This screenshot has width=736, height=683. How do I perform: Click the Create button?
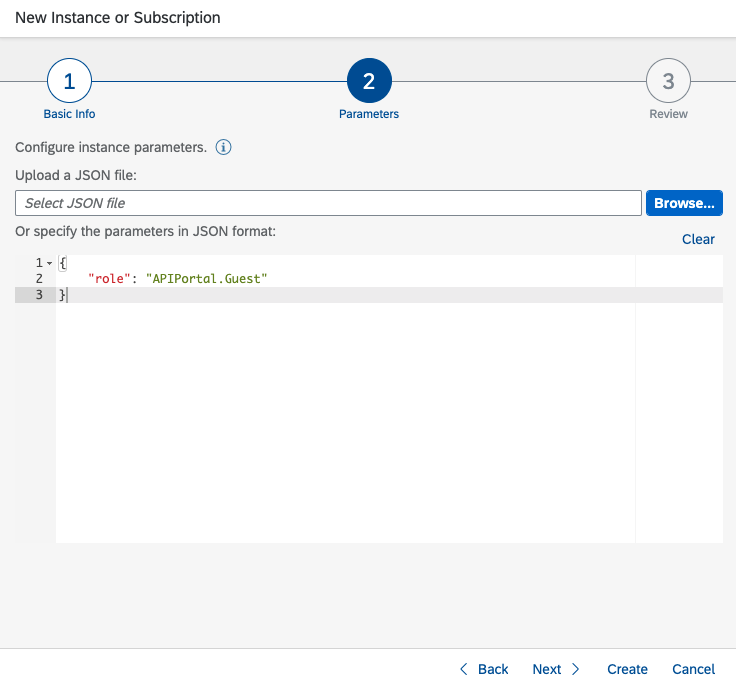click(627, 669)
